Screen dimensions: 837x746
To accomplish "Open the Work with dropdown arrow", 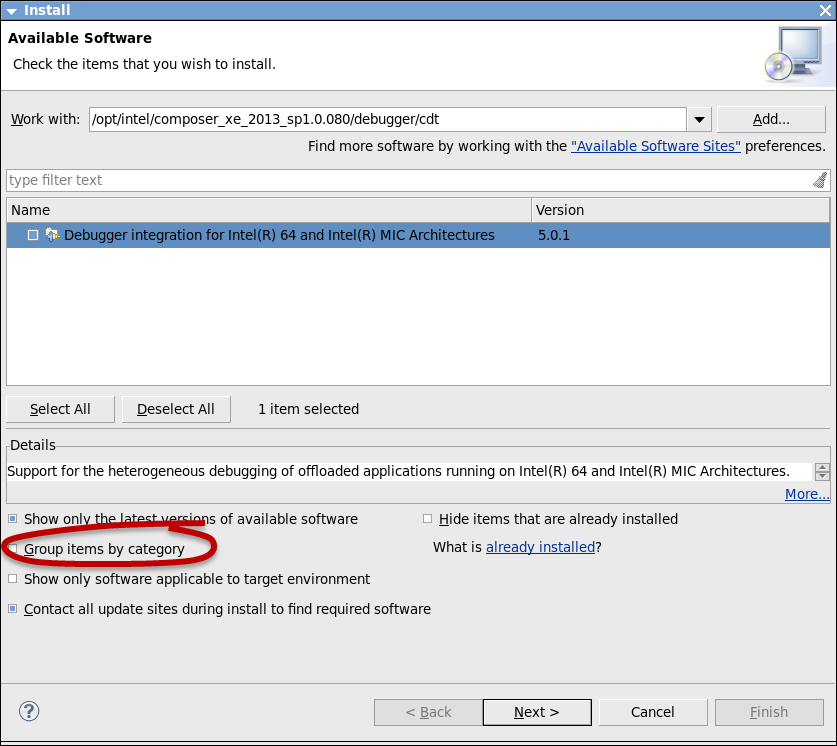I will 699,120.
